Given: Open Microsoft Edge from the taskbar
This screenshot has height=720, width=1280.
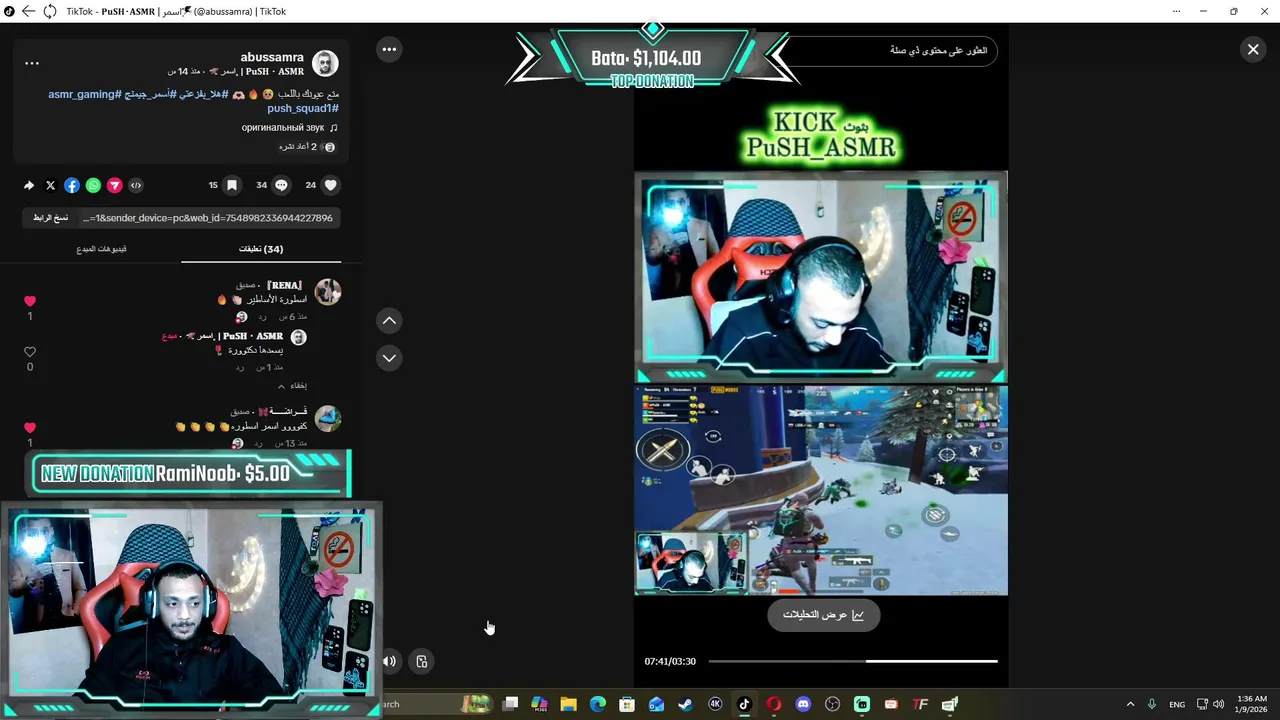Looking at the screenshot, I should 597,704.
